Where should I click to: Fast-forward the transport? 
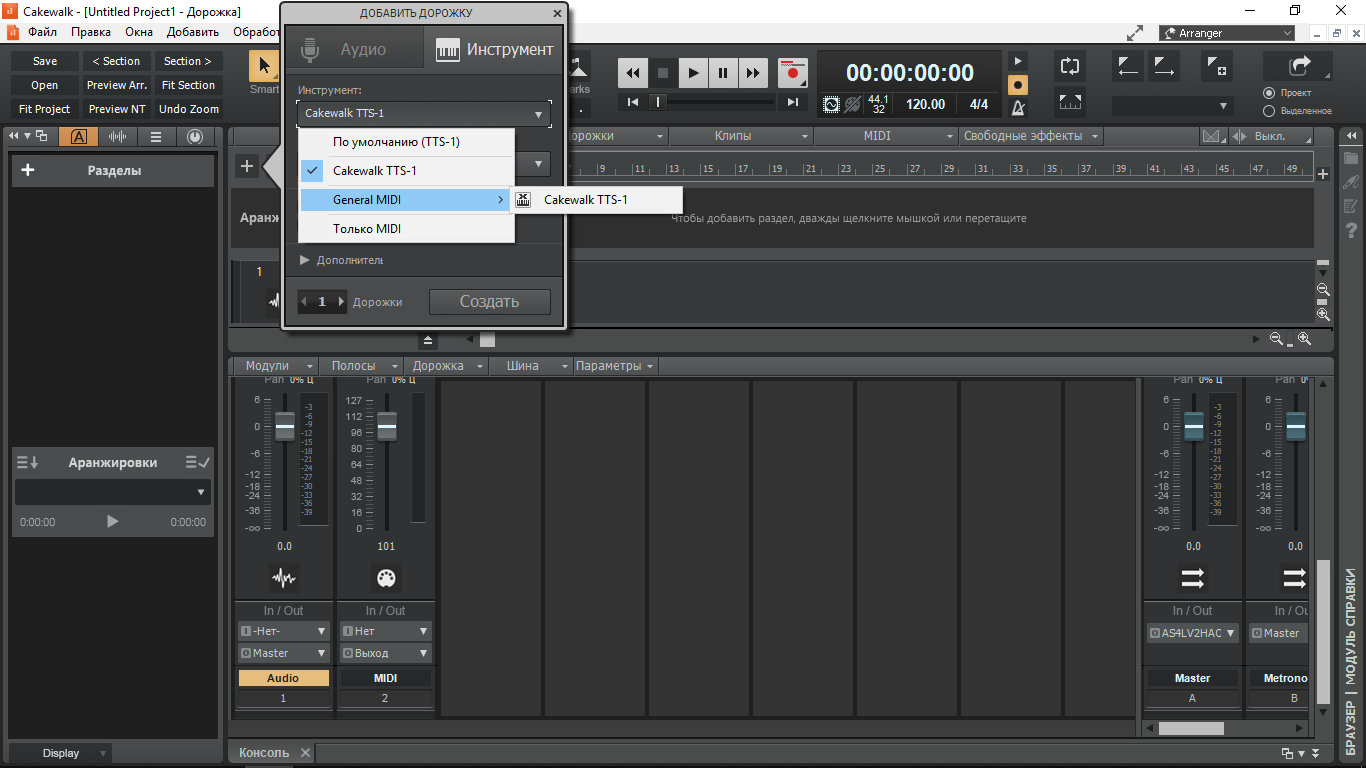click(753, 73)
